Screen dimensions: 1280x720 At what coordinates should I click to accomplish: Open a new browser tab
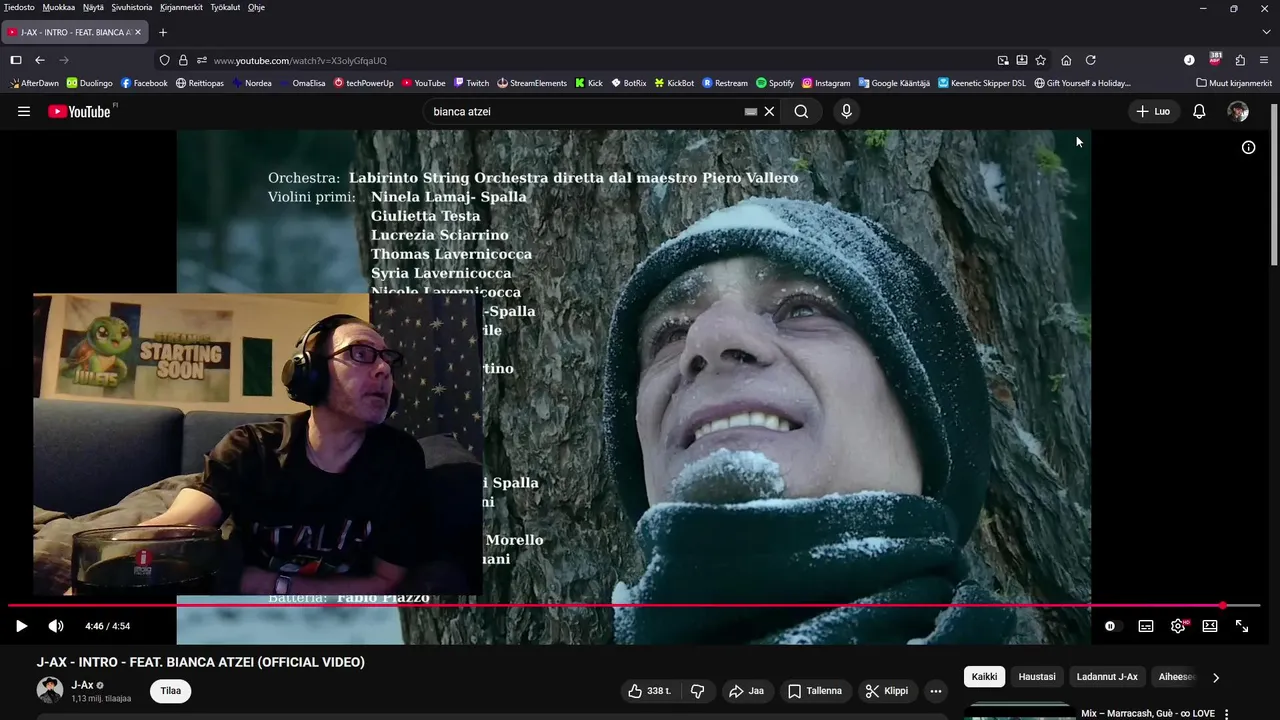pyautogui.click(x=163, y=32)
